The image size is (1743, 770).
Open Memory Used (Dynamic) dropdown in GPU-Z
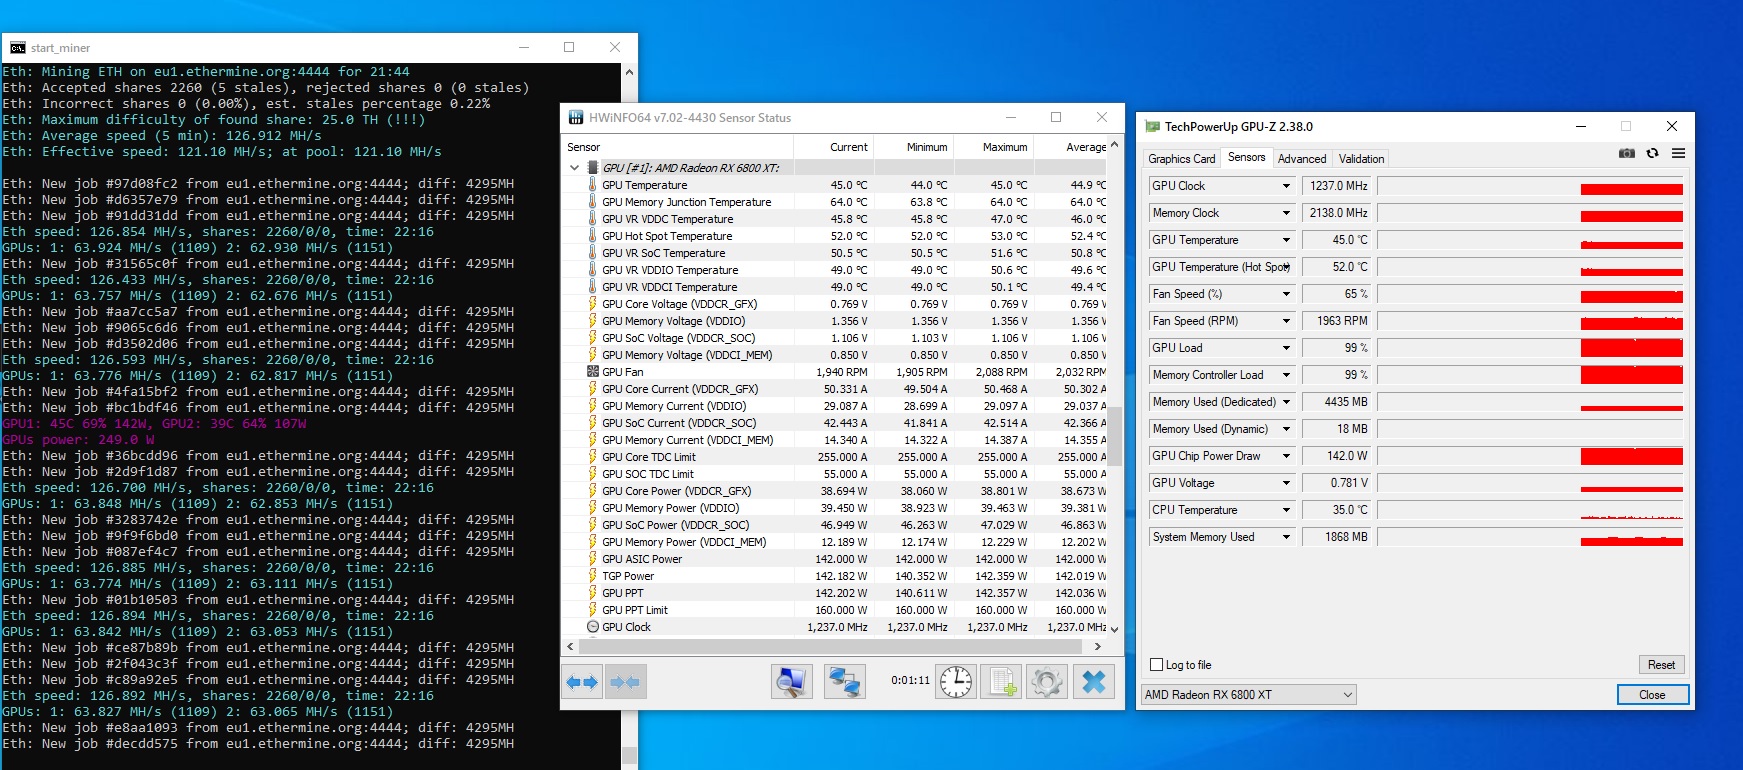click(1286, 429)
